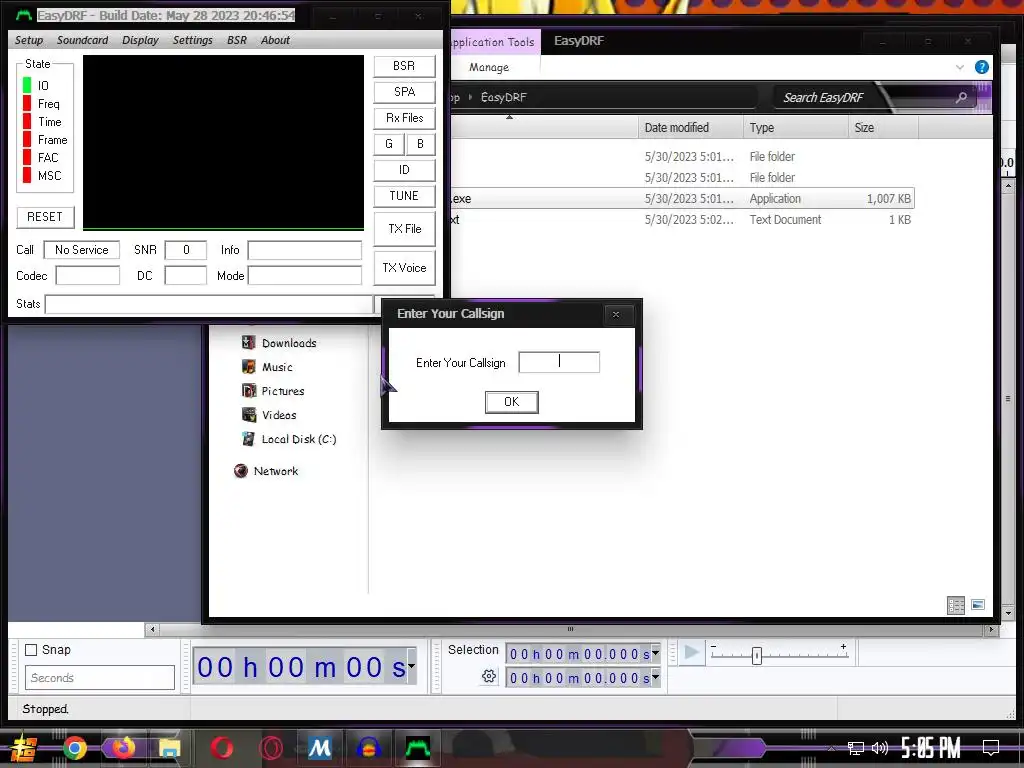Open the network status tray icon
Image resolution: width=1024 pixels, height=768 pixels.
click(x=855, y=748)
